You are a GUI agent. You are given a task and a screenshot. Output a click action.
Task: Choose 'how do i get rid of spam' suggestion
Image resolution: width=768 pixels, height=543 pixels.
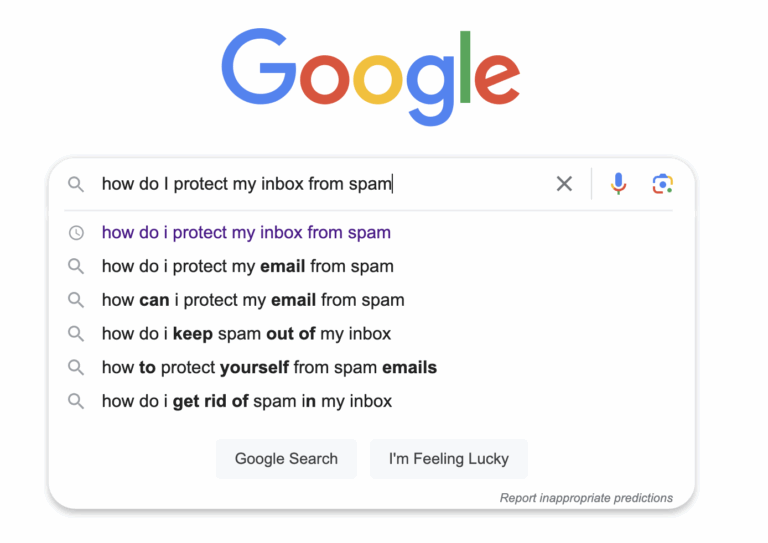point(247,402)
